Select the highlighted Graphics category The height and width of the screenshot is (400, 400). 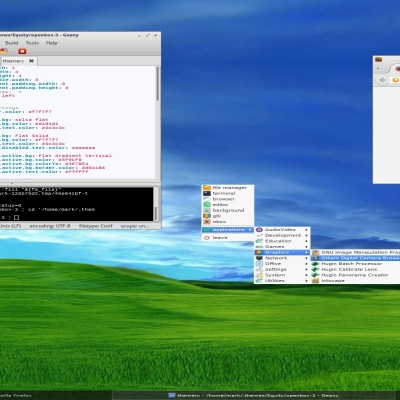(x=282, y=252)
